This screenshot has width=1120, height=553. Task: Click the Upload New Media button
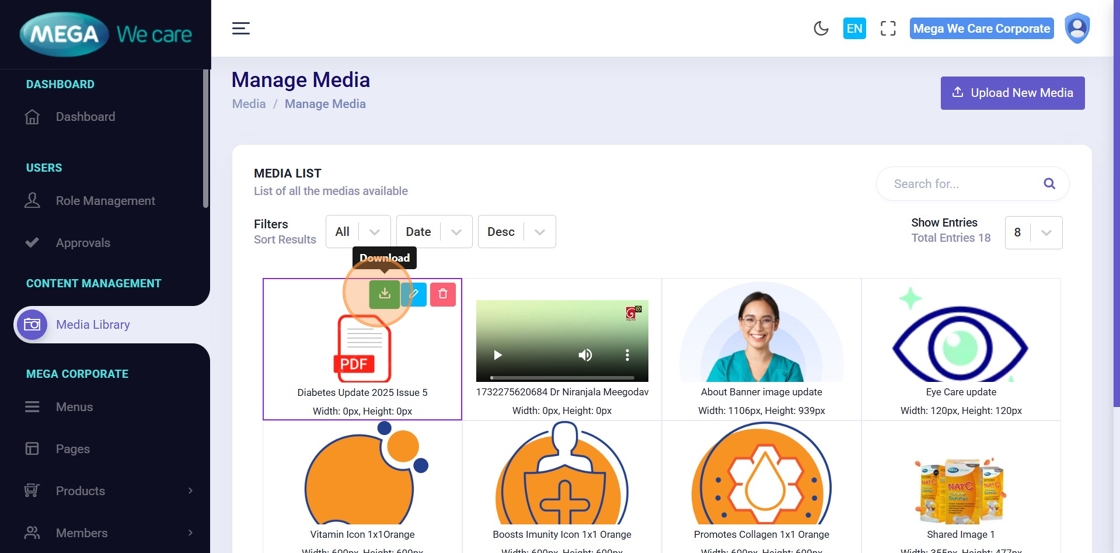(1012, 93)
